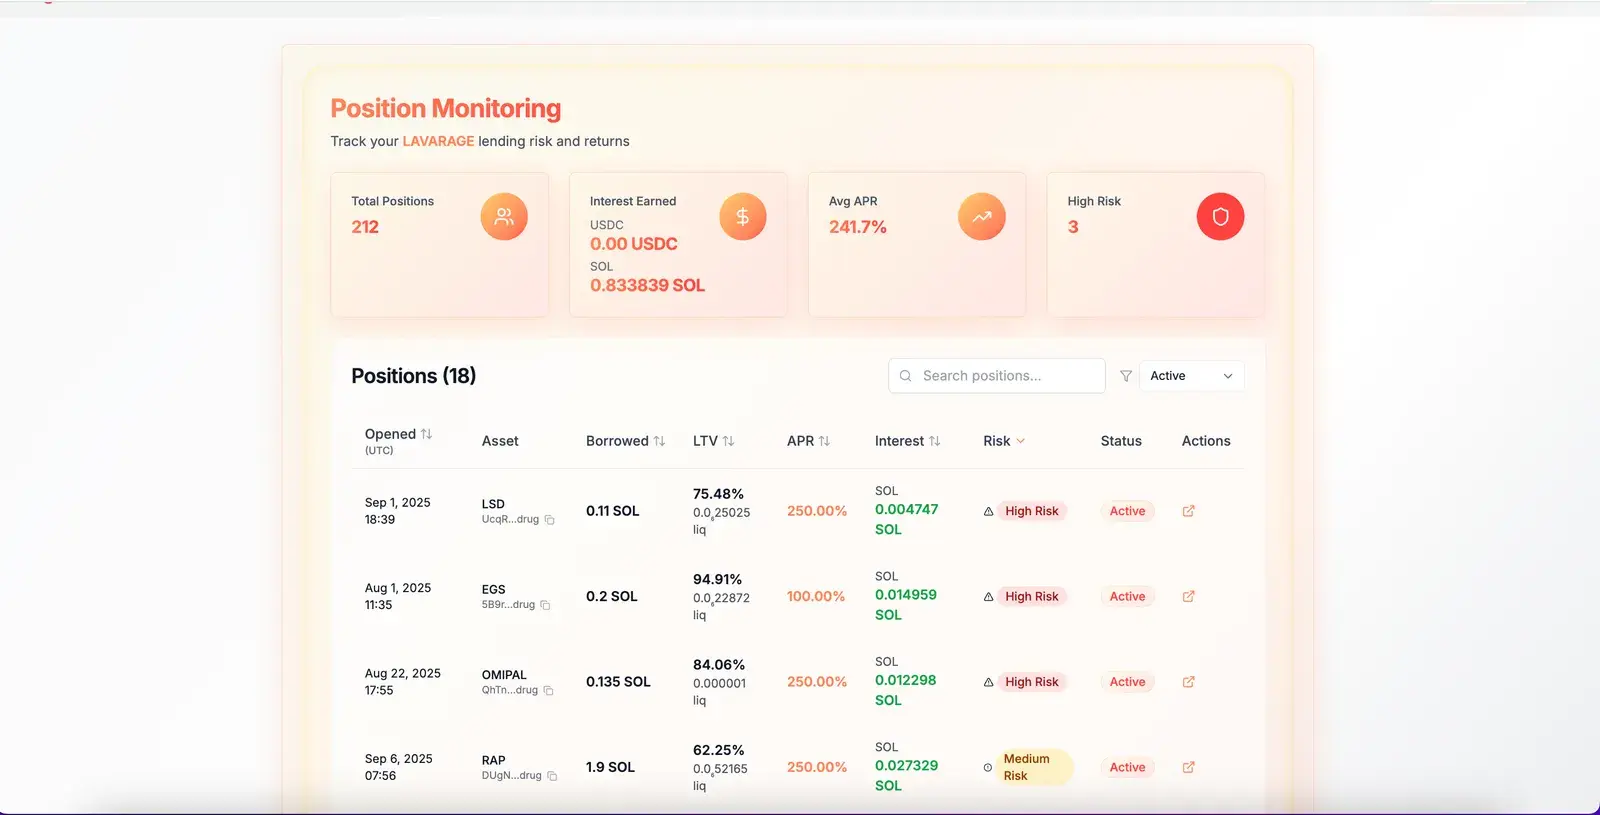Sort by Opened column arrows
Viewport: 1600px width, 815px height.
tap(426, 434)
